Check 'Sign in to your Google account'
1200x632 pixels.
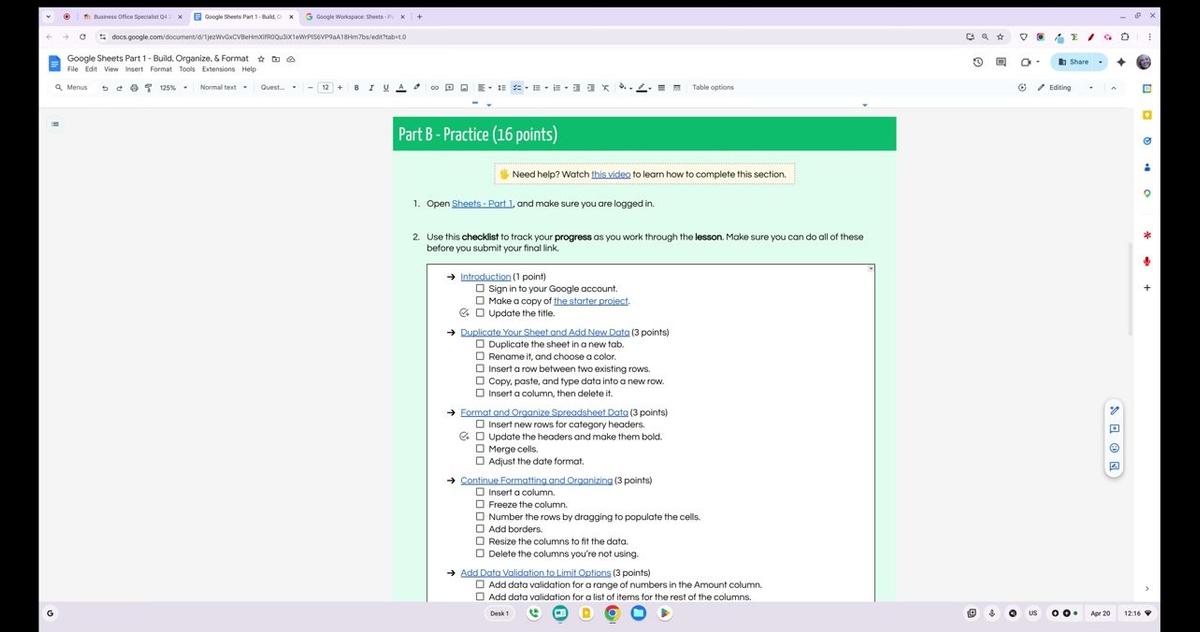click(x=480, y=288)
